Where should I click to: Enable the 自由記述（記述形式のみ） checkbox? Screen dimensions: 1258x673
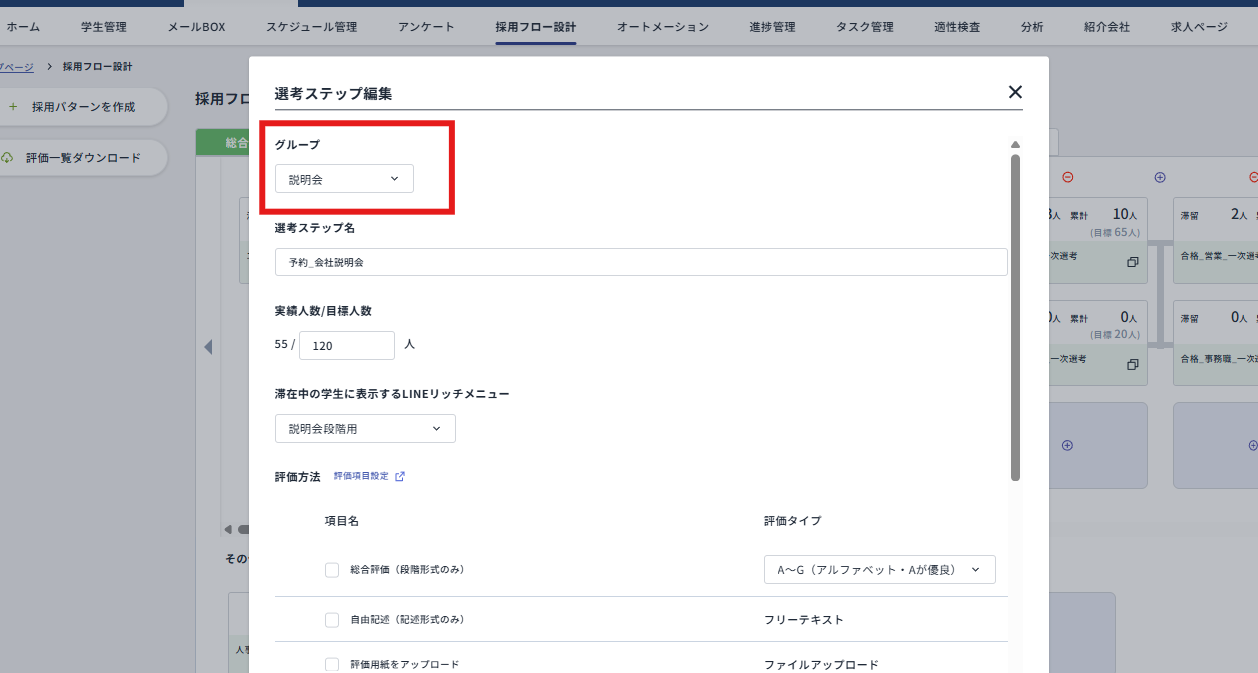click(331, 619)
